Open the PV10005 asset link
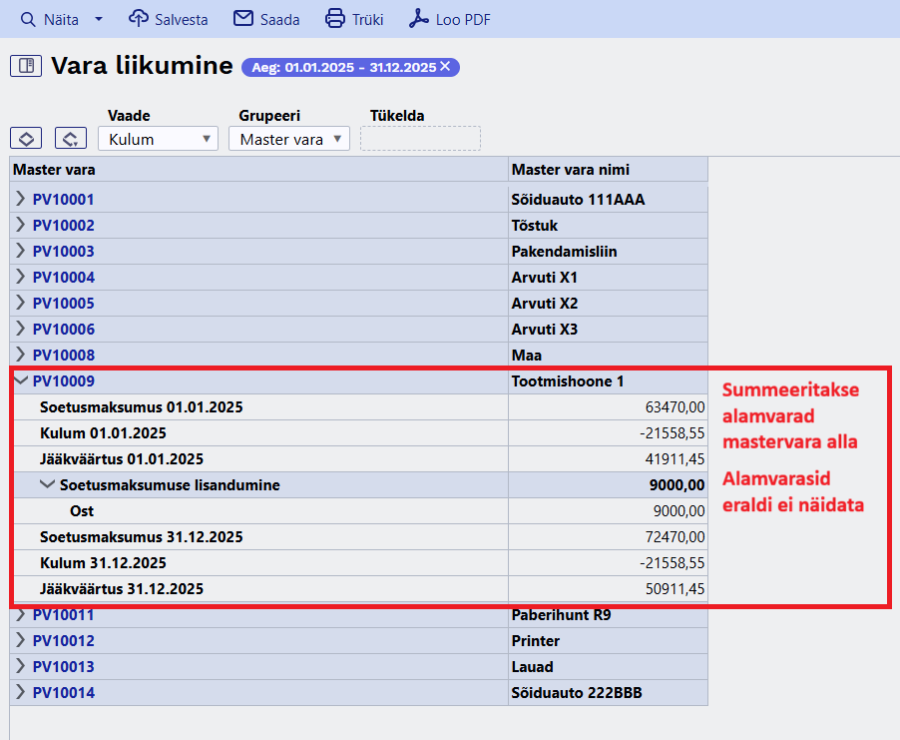 64,303
